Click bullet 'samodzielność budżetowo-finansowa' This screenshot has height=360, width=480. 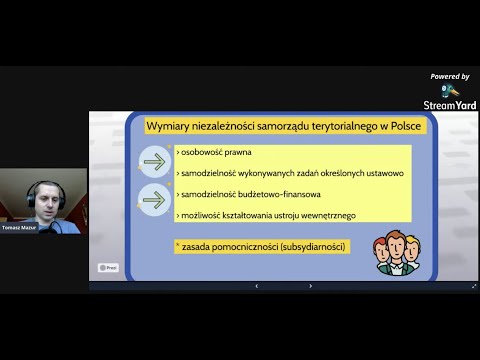click(251, 194)
